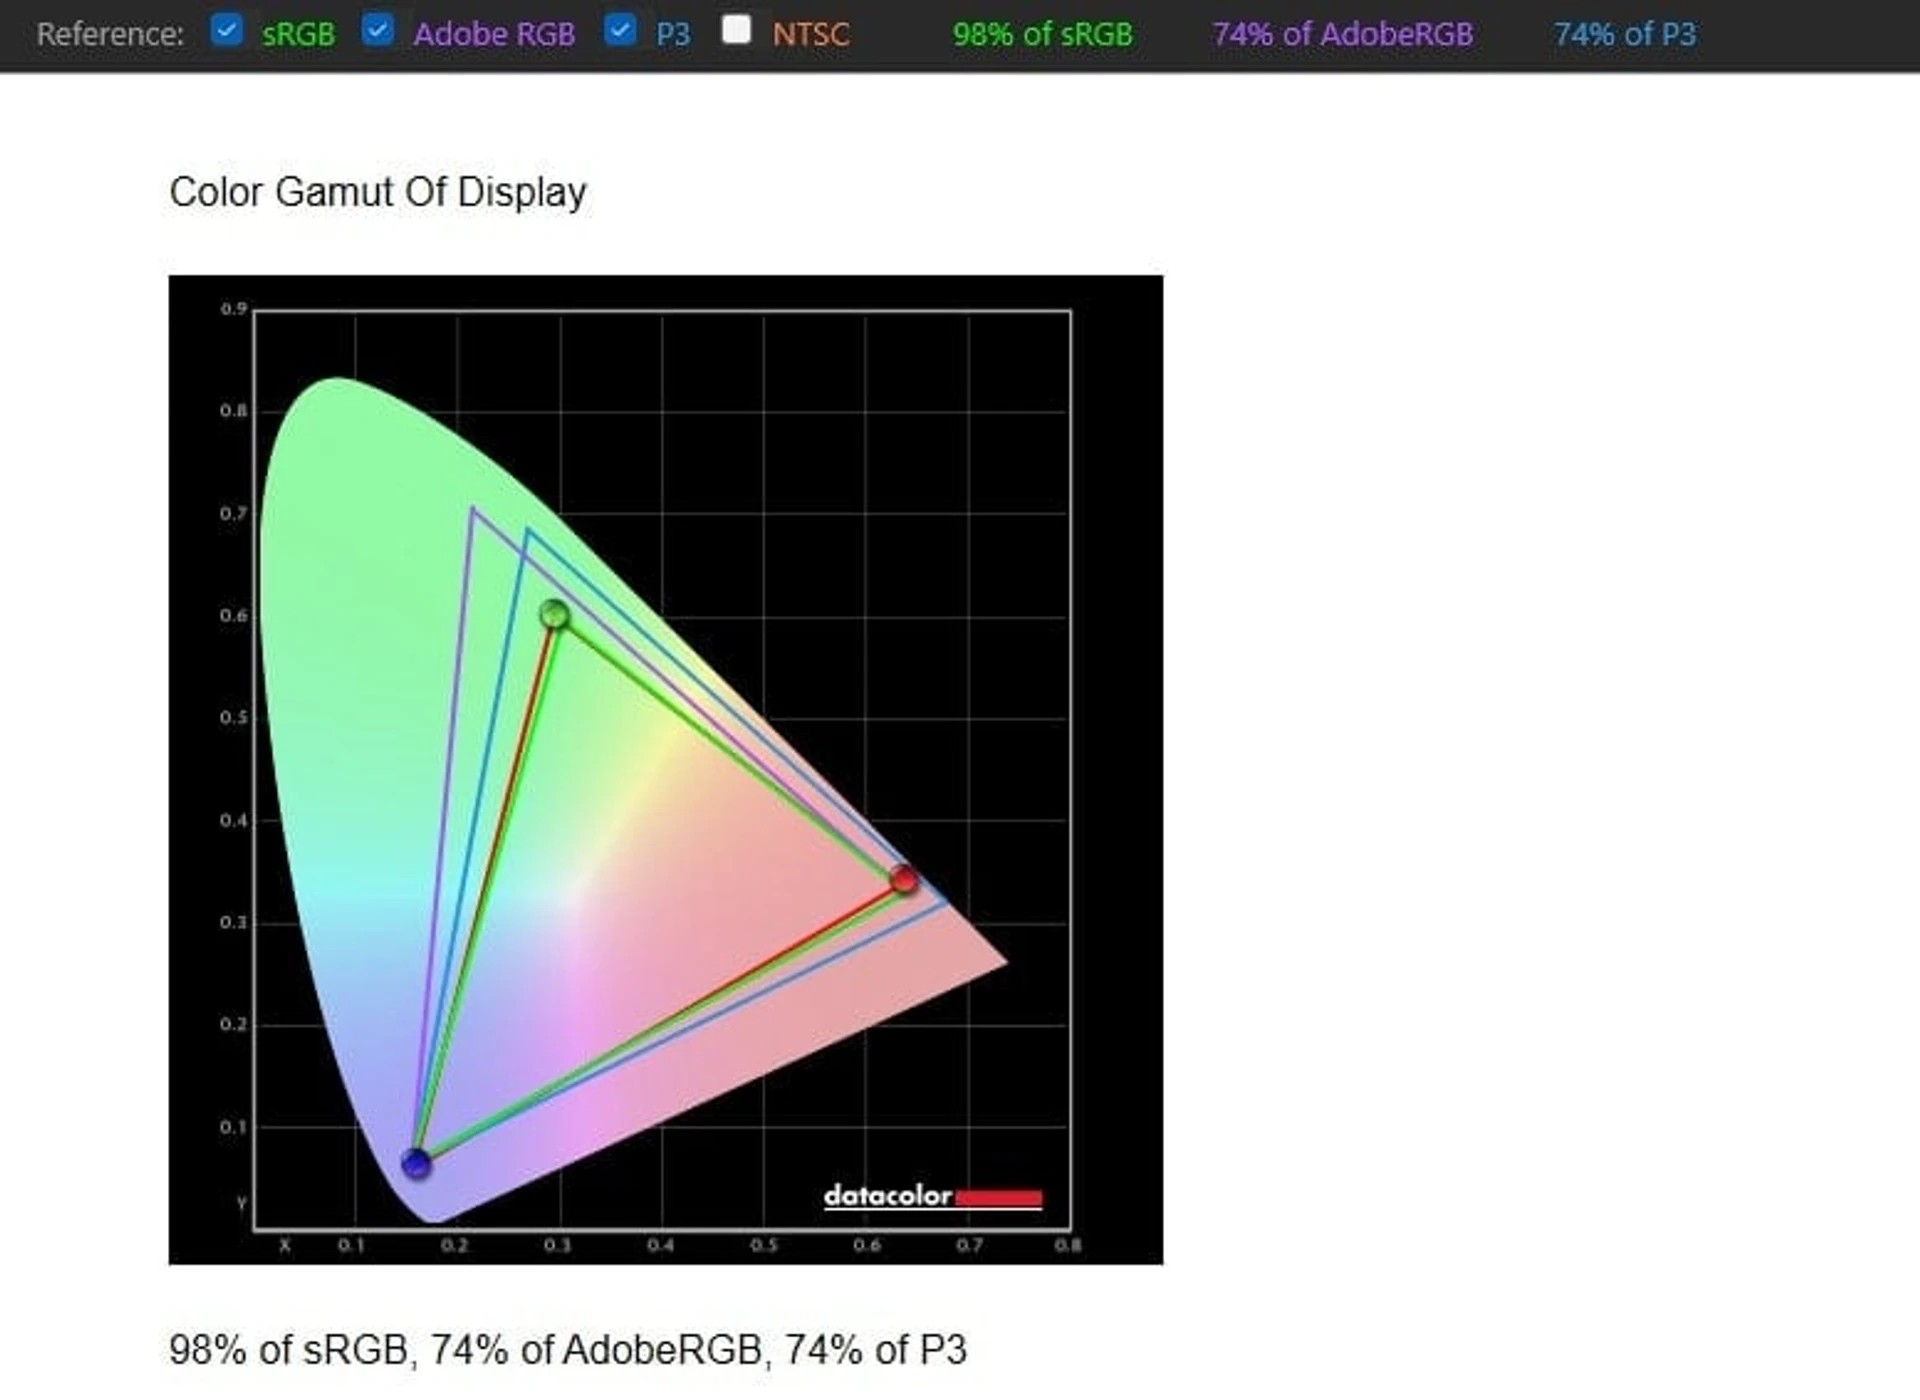The height and width of the screenshot is (1400, 1920).
Task: Click the blue P3 label
Action: coord(673,34)
